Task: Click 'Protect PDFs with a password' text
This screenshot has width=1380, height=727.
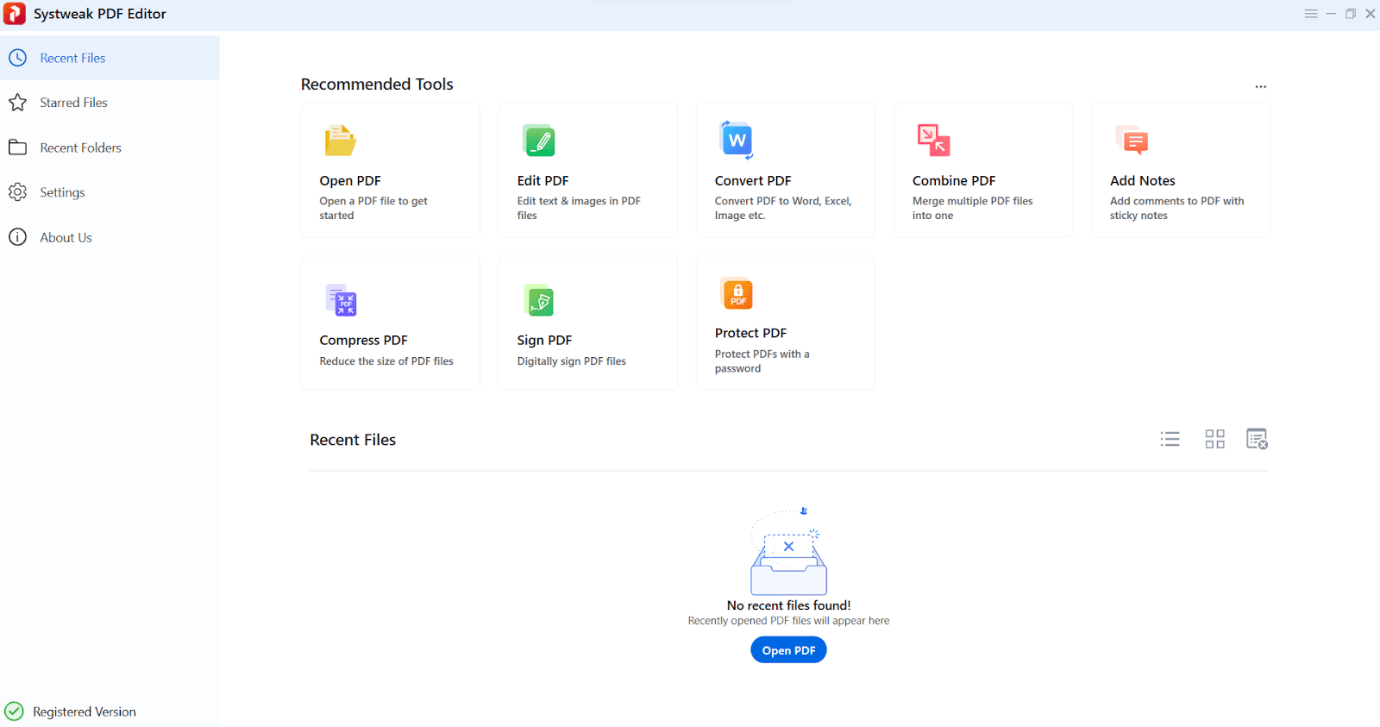Action: click(x=762, y=361)
